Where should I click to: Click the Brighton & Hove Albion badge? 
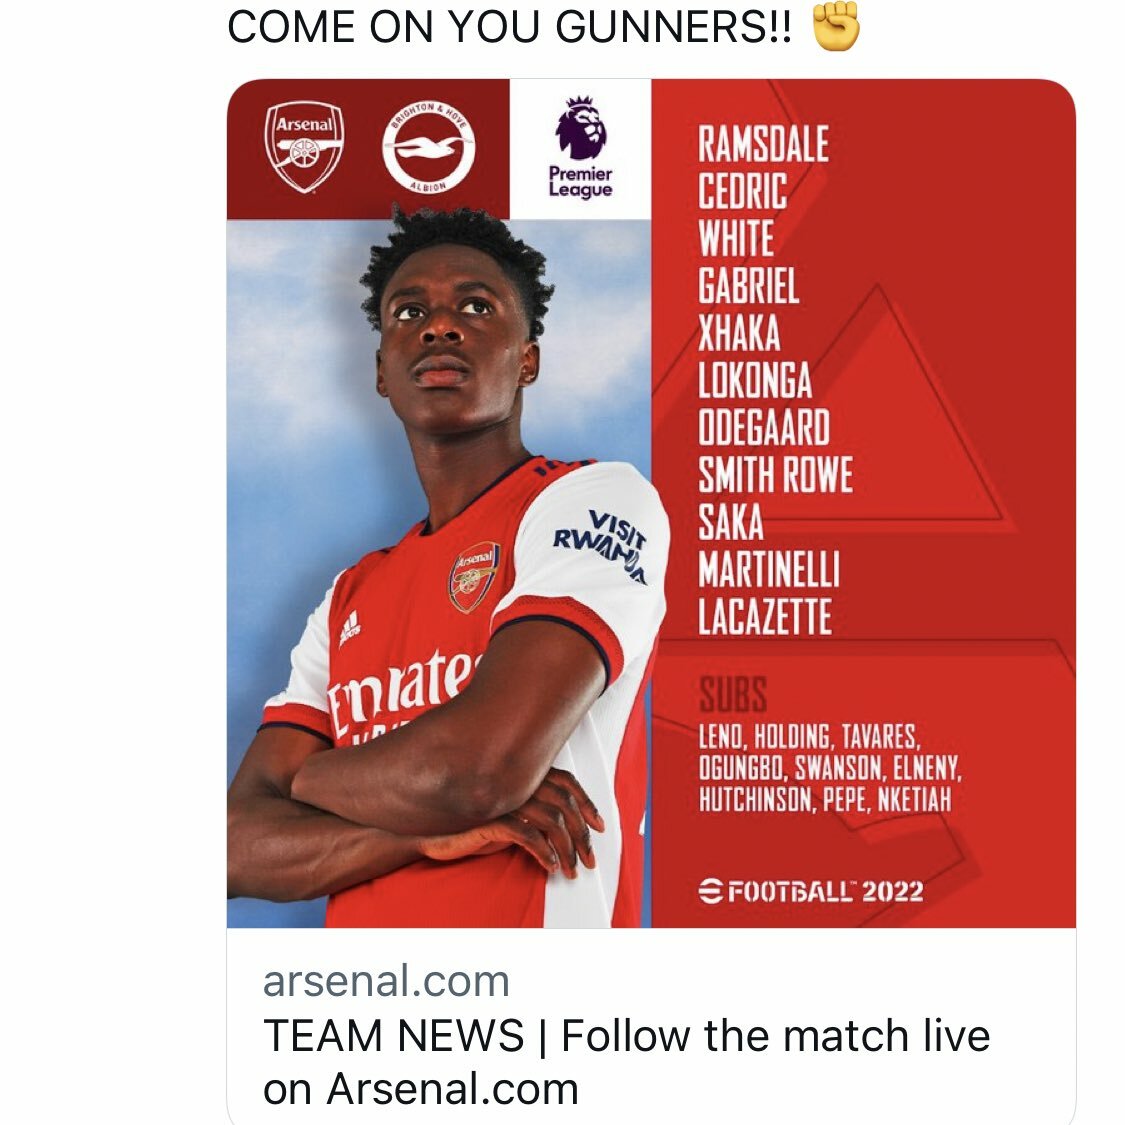click(x=428, y=147)
